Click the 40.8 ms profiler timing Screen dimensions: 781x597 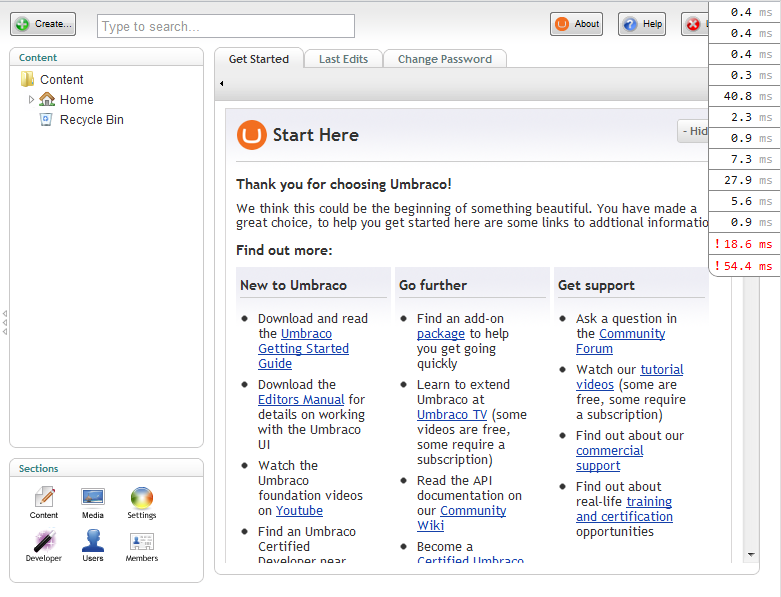point(745,96)
